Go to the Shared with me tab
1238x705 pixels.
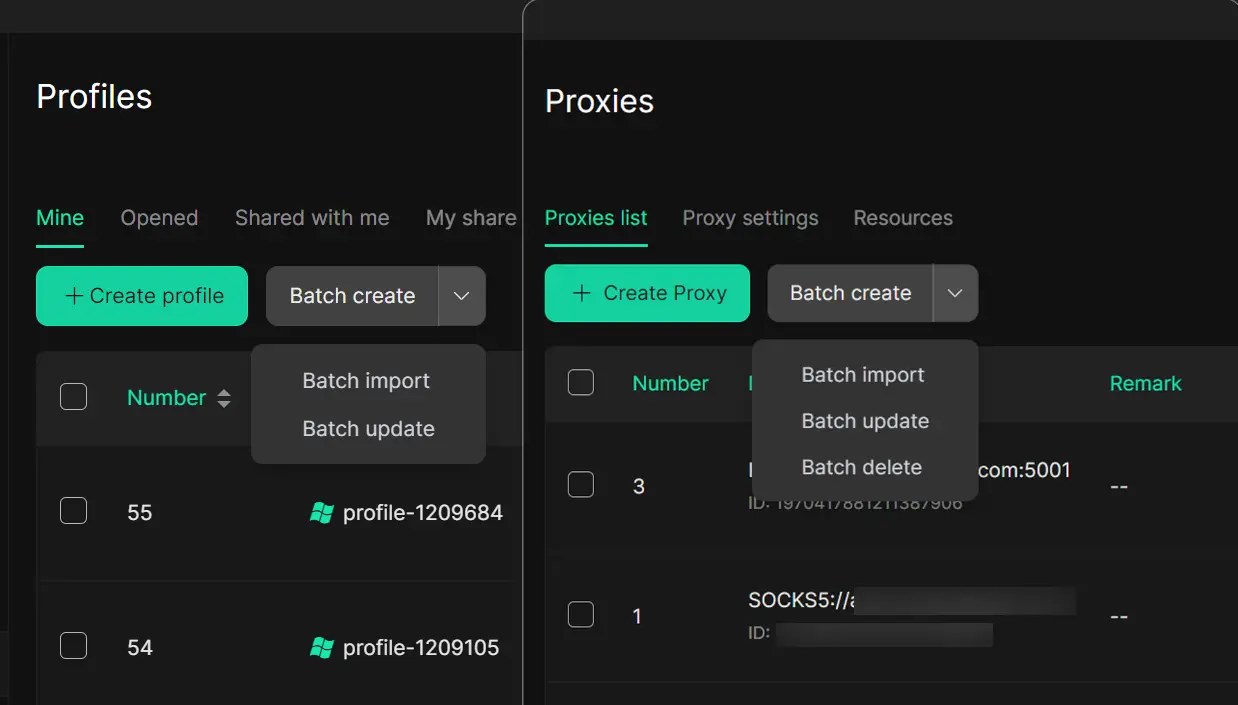pos(312,218)
